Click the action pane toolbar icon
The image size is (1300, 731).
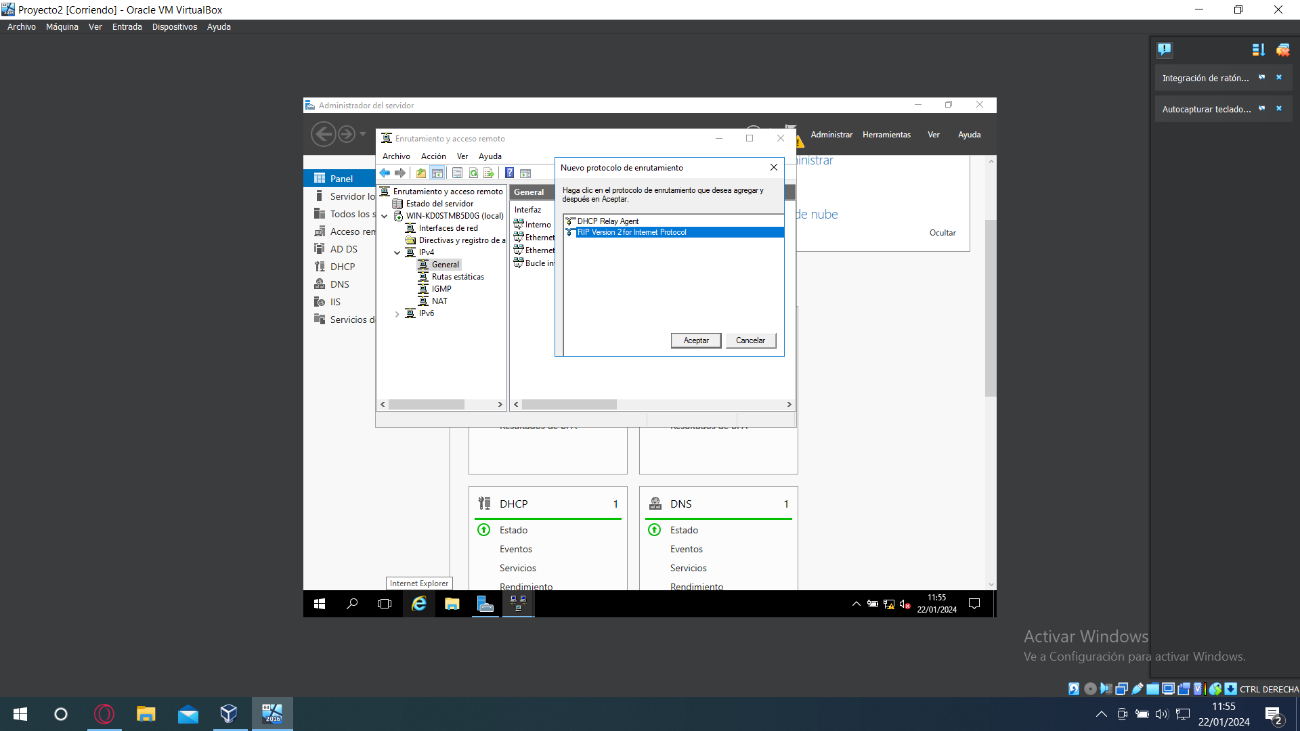pyautogui.click(x=525, y=173)
